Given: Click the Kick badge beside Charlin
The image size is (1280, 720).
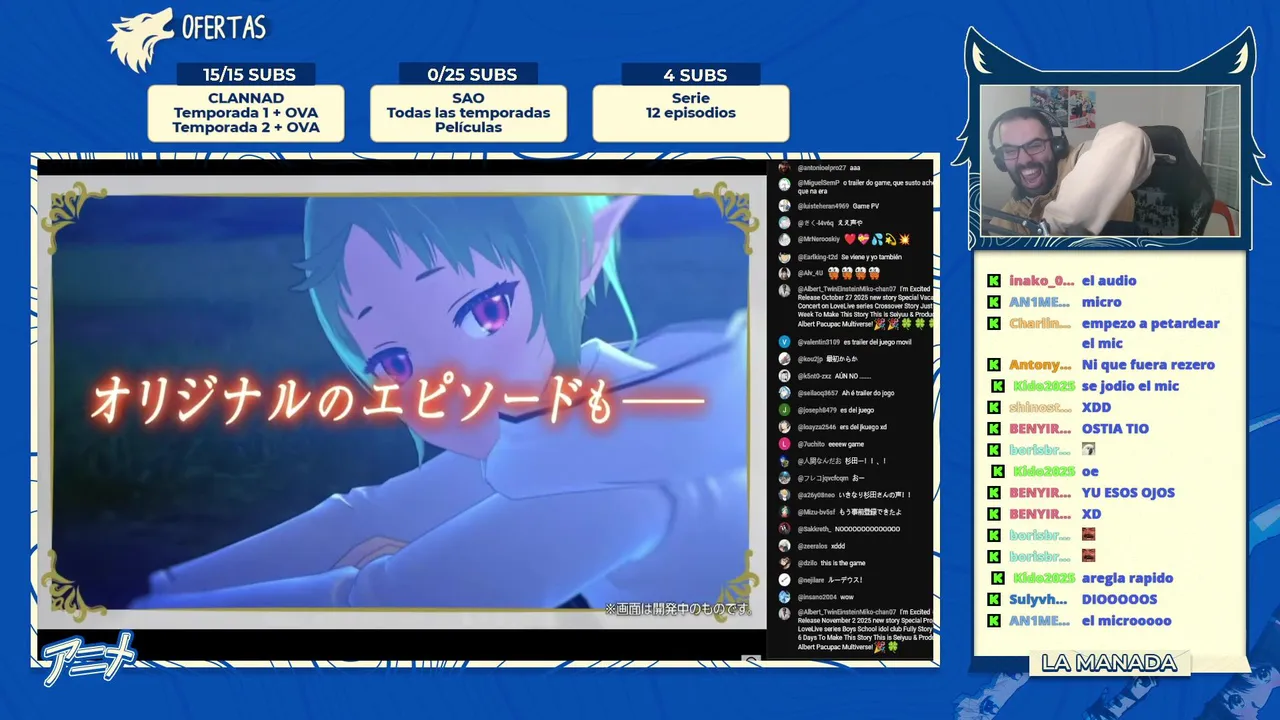Looking at the screenshot, I should click(994, 323).
